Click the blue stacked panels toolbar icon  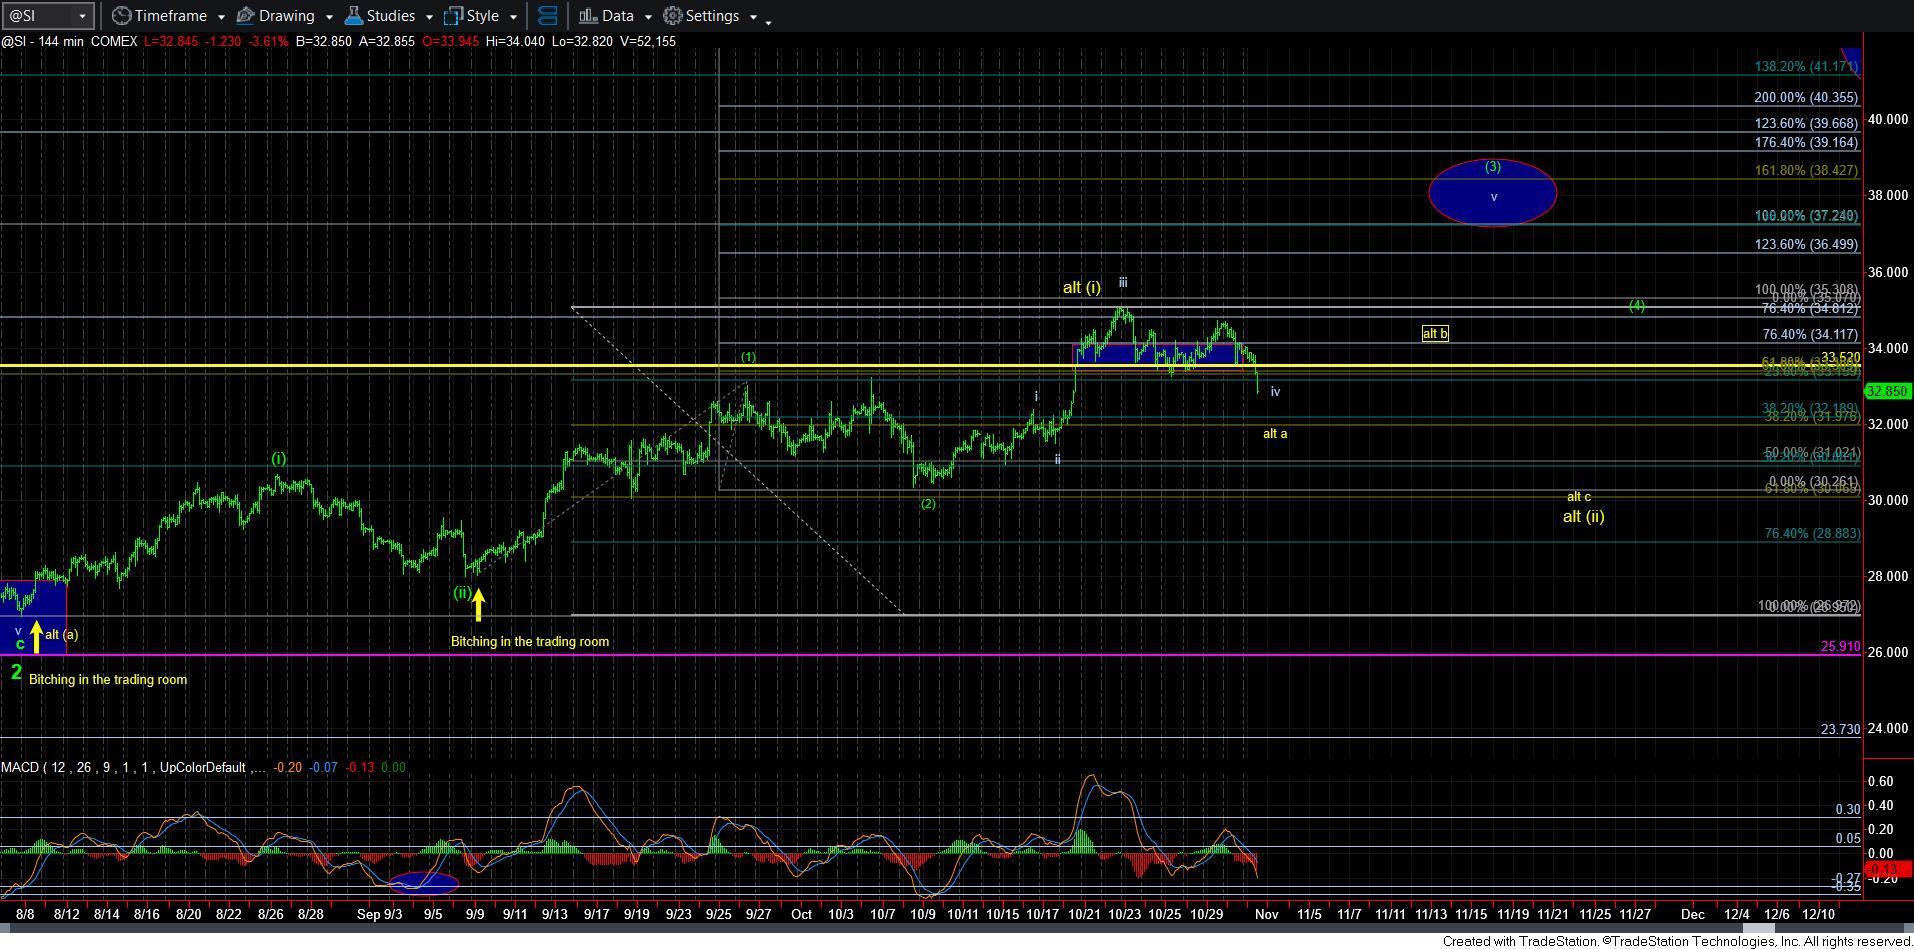tap(547, 16)
